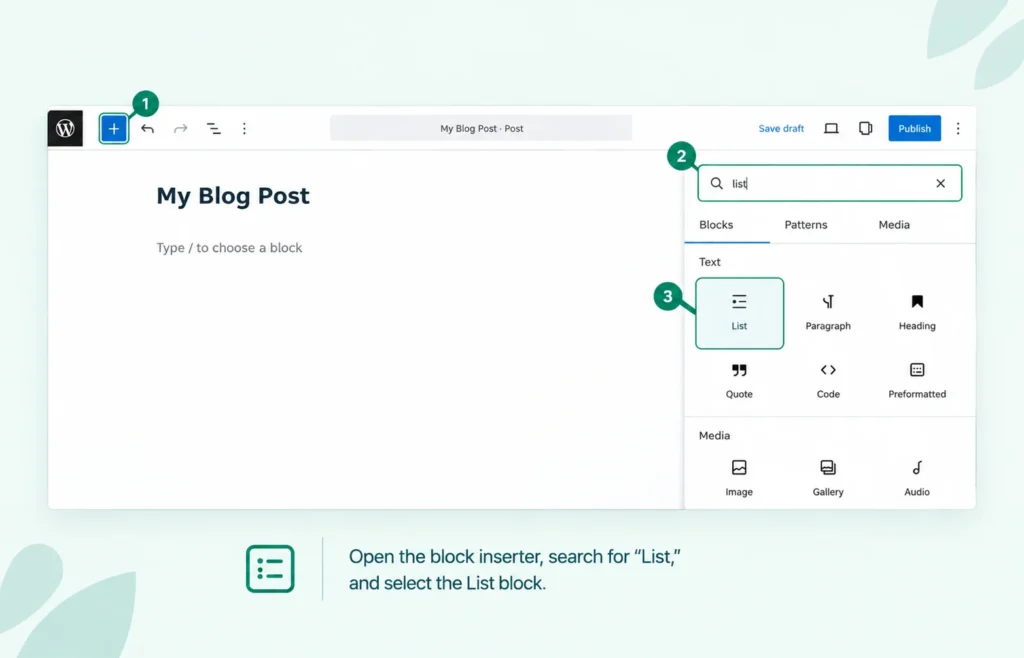The image size is (1024, 658).
Task: Insert the Quote block
Action: (739, 381)
